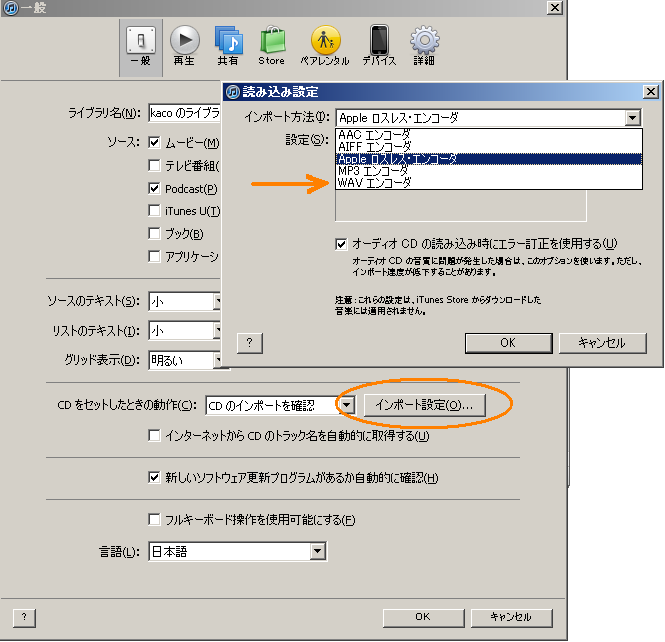Enable automatic CD track name retrieval
Screen dimensions: 665x642
pos(154,436)
